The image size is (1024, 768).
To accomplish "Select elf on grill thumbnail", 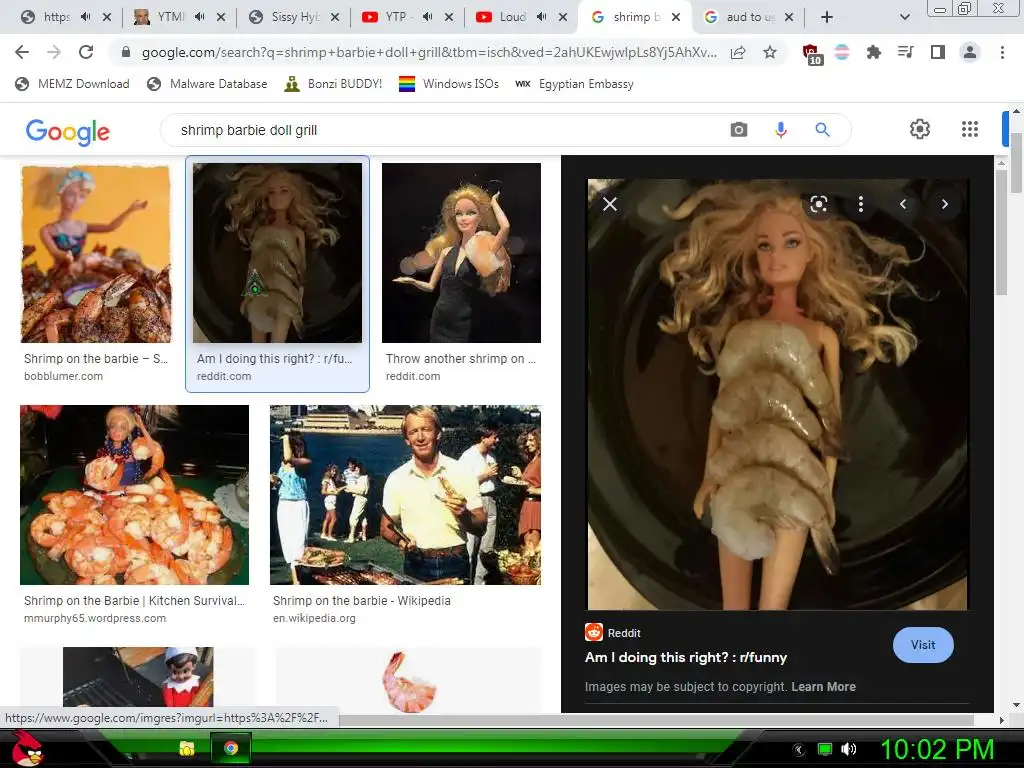I will tap(138, 677).
